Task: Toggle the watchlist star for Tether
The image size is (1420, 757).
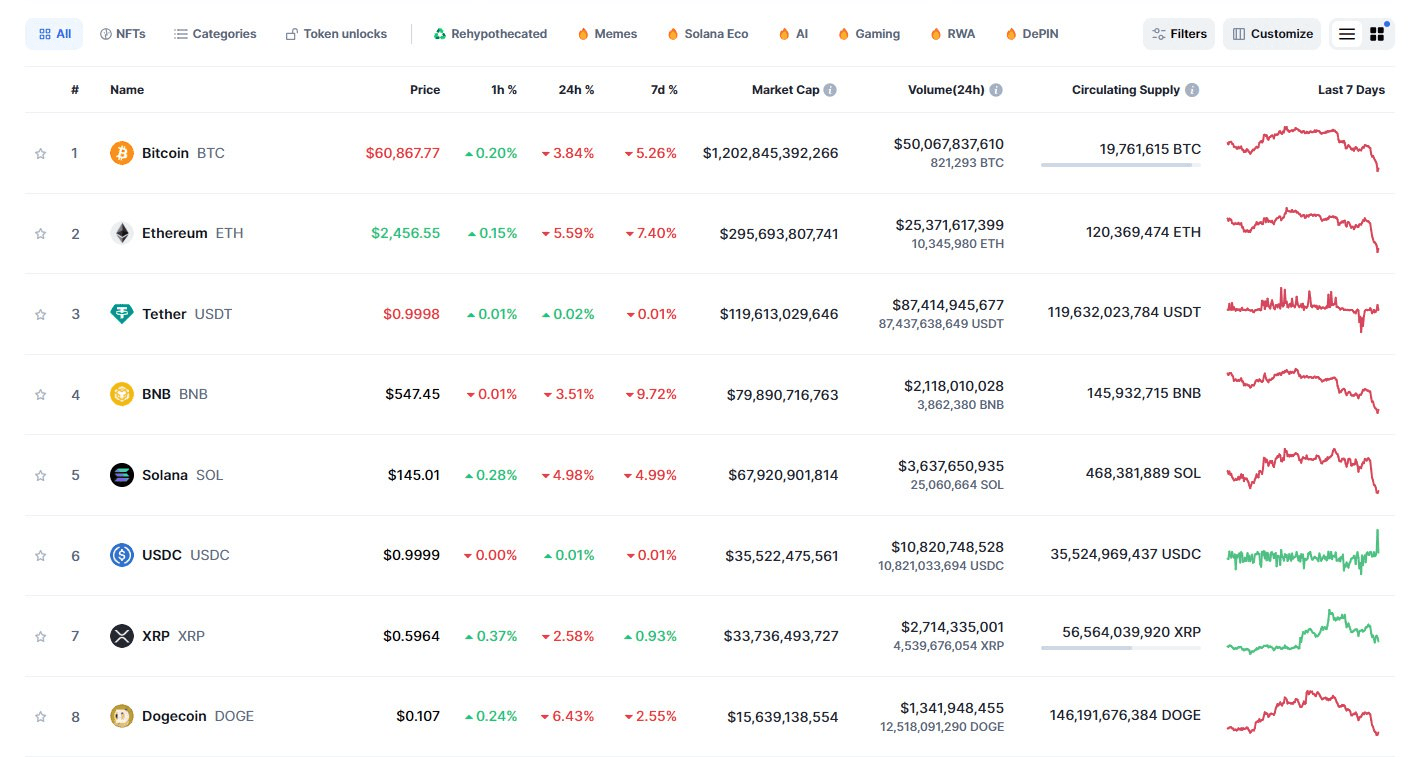Action: tap(41, 314)
